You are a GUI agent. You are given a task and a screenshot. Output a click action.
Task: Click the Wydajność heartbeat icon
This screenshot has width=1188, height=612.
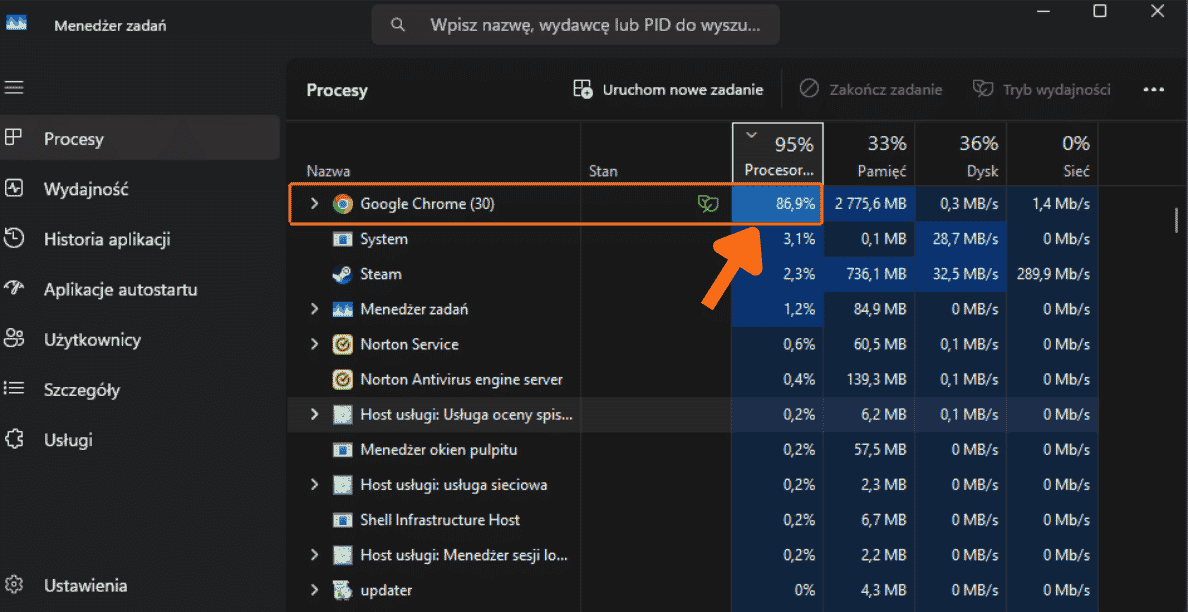click(14, 189)
